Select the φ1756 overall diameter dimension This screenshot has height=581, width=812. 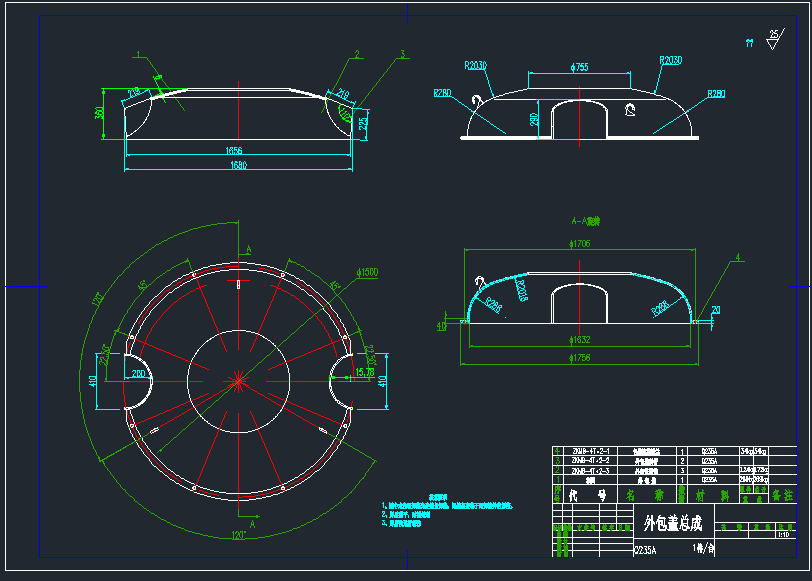[579, 358]
